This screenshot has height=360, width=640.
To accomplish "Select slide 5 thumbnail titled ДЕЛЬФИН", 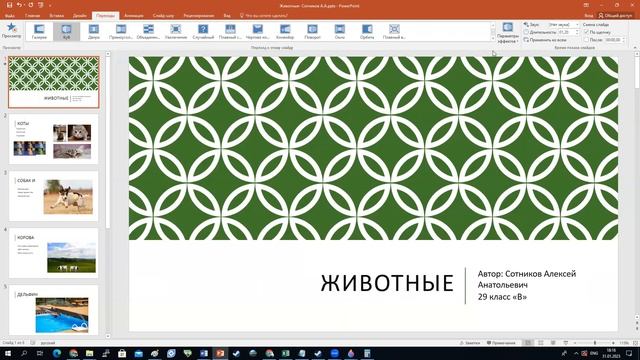I will click(x=53, y=310).
